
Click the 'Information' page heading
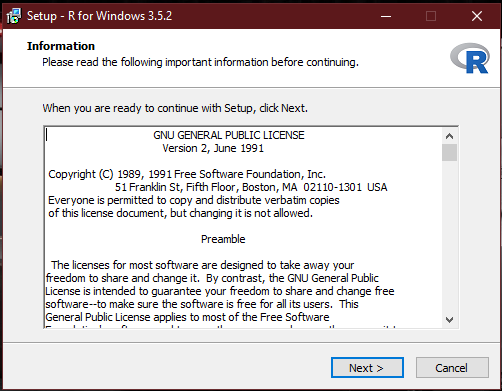(61, 46)
